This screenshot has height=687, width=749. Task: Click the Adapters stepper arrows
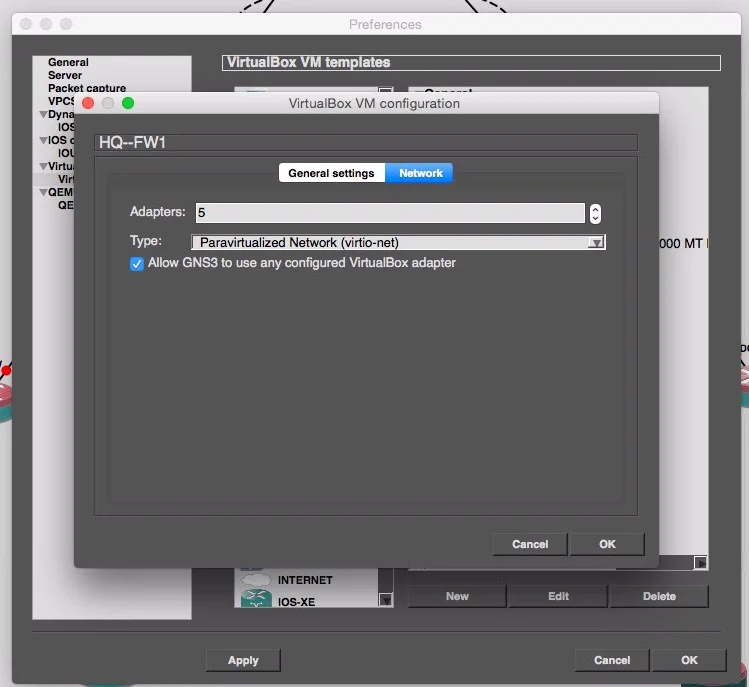pos(595,213)
